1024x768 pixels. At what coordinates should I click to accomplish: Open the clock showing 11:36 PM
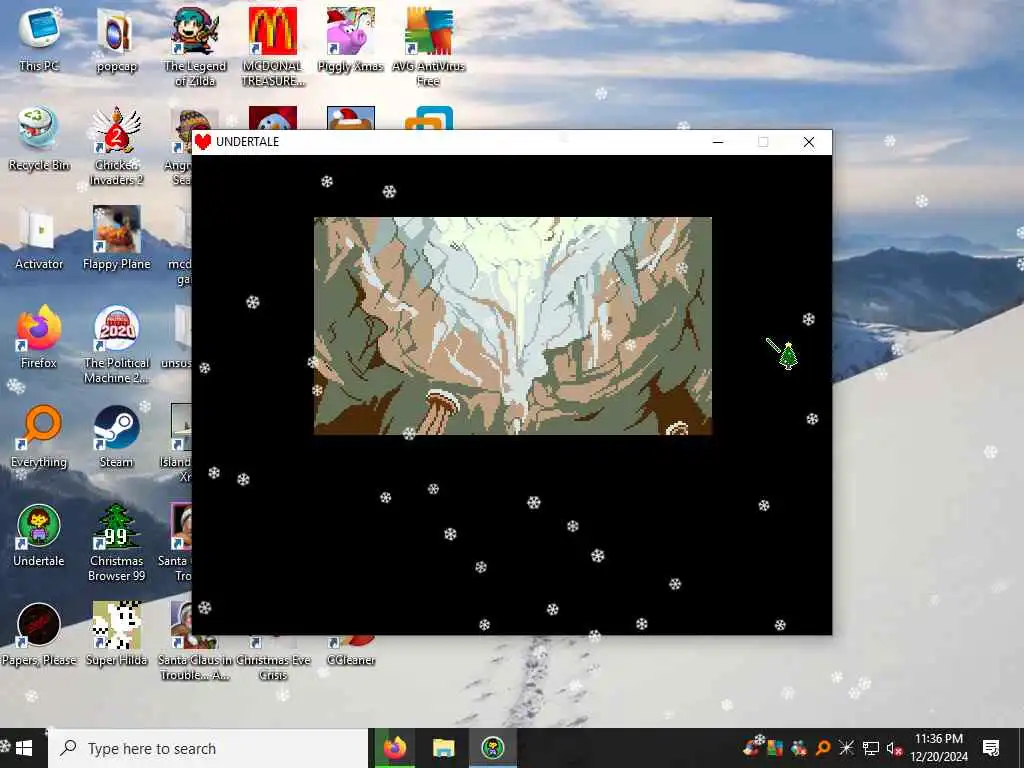point(939,748)
